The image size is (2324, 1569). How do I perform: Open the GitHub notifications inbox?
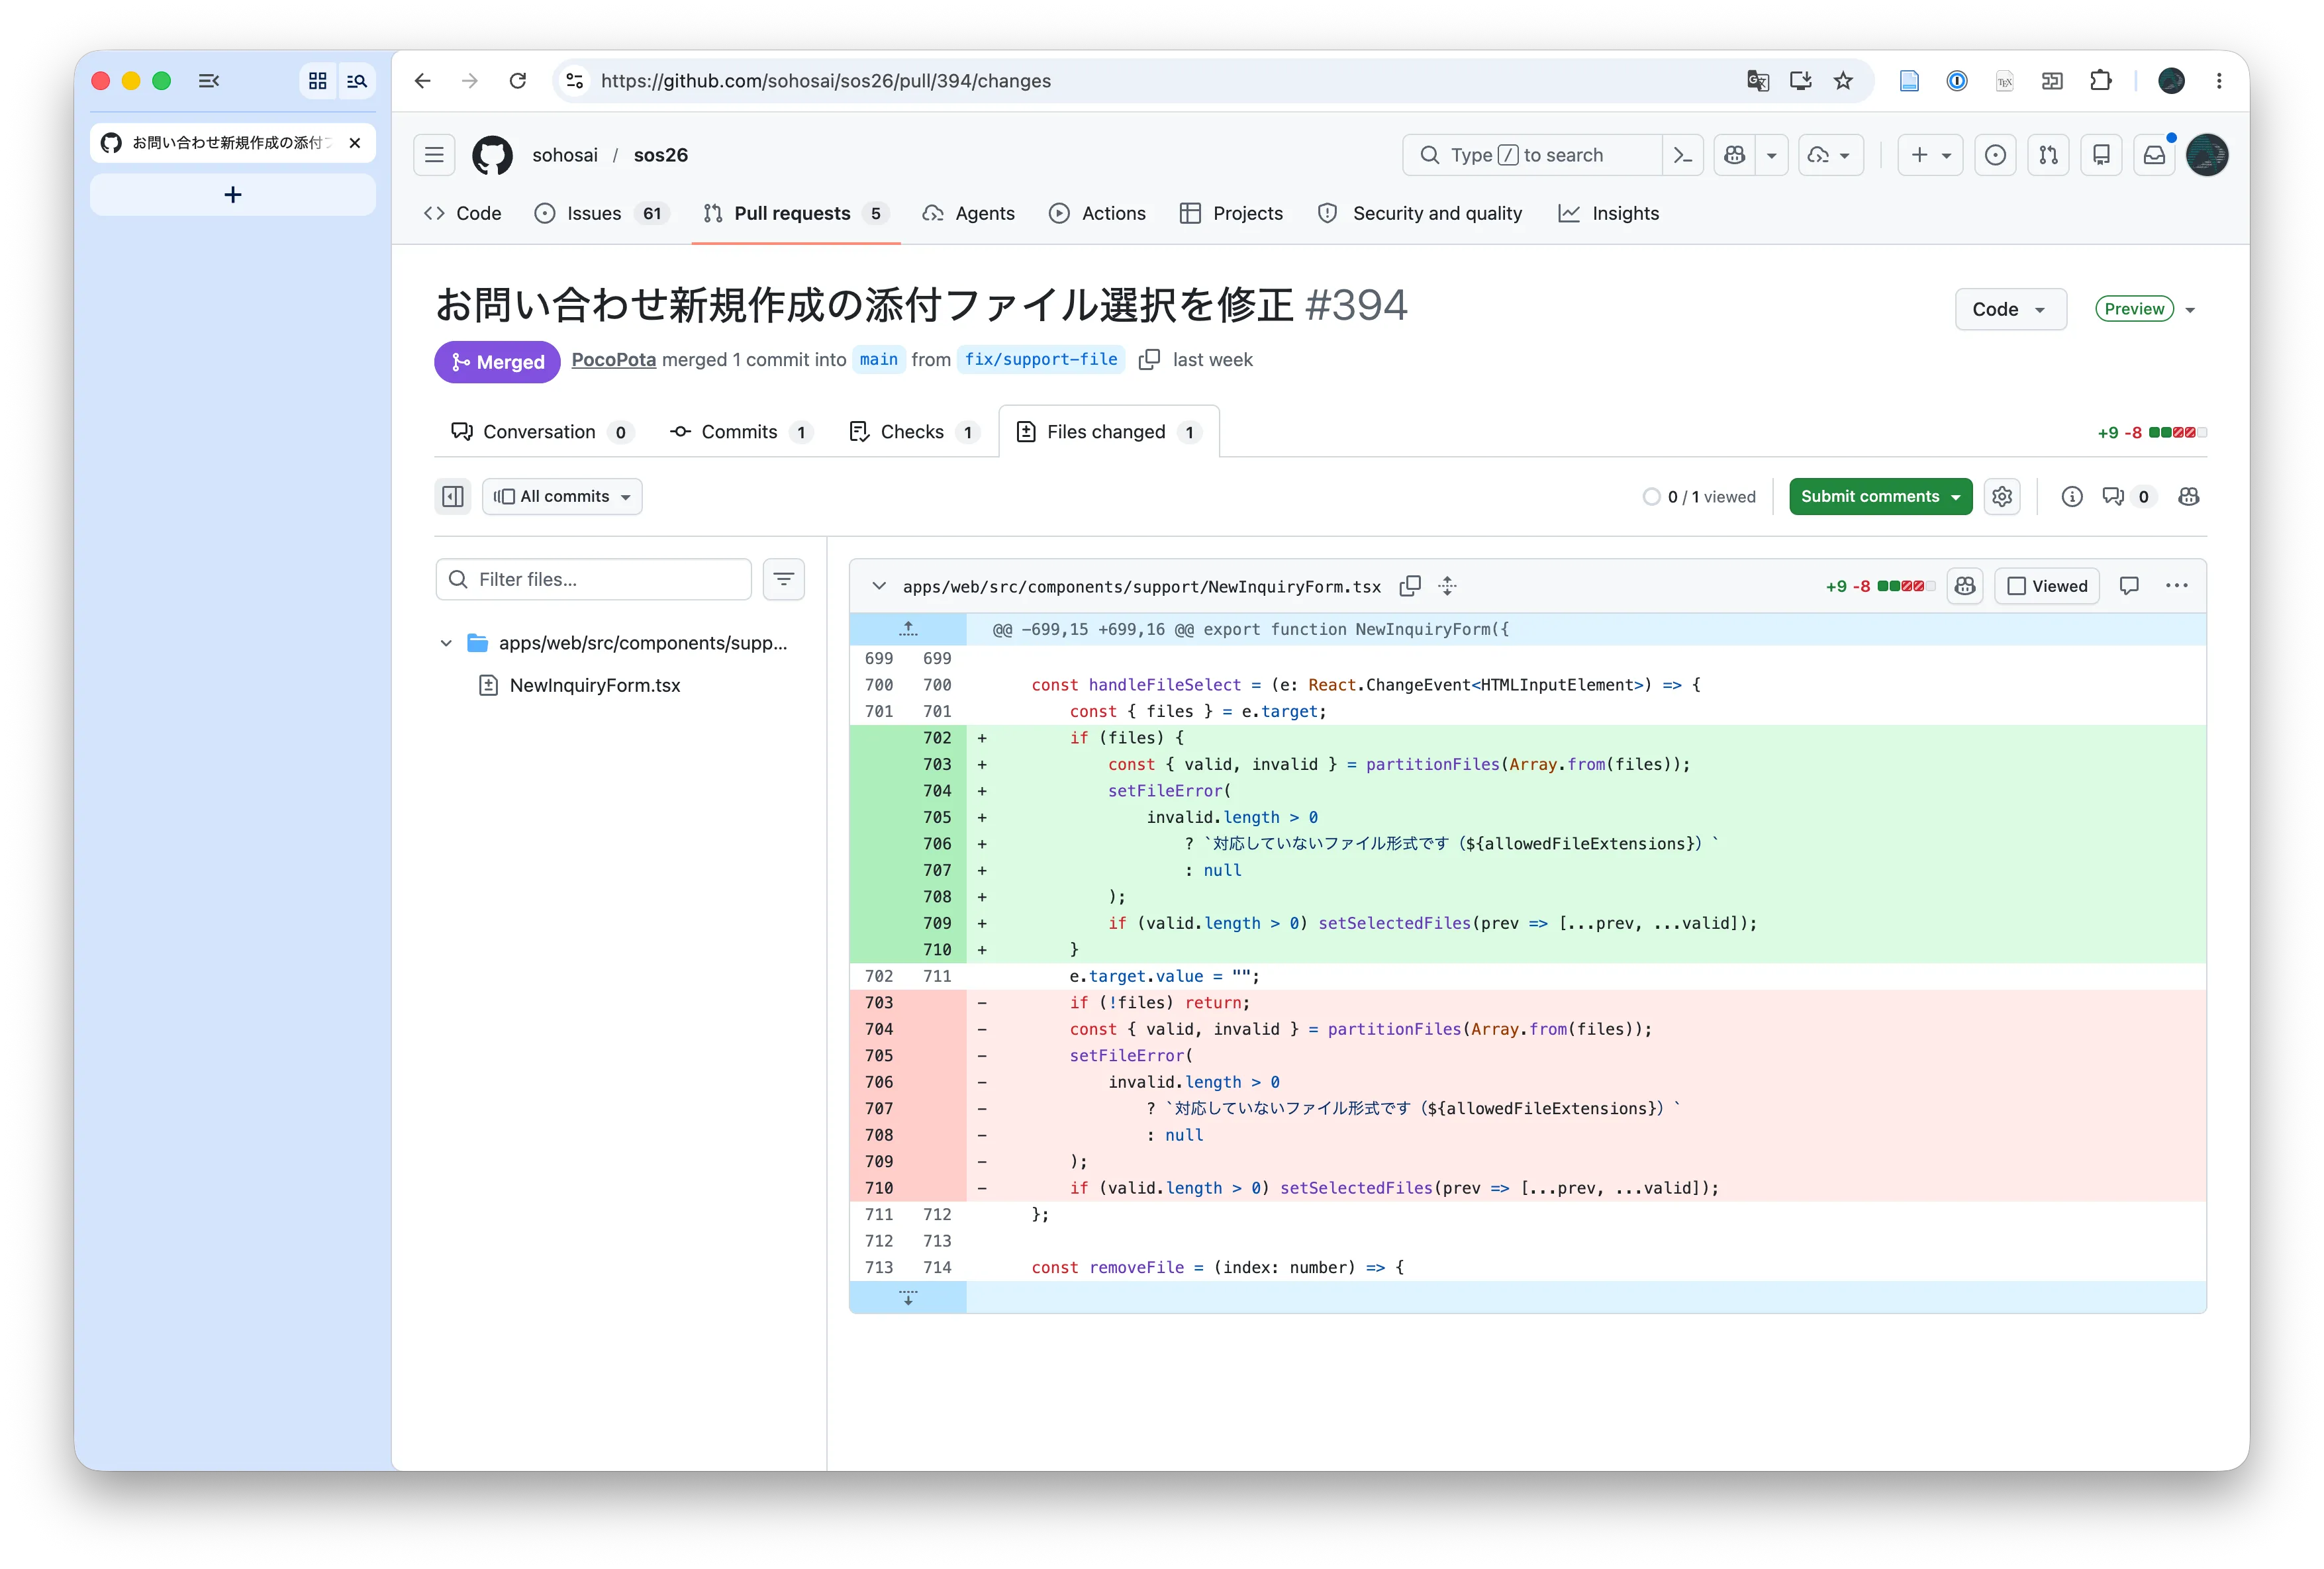click(2154, 155)
